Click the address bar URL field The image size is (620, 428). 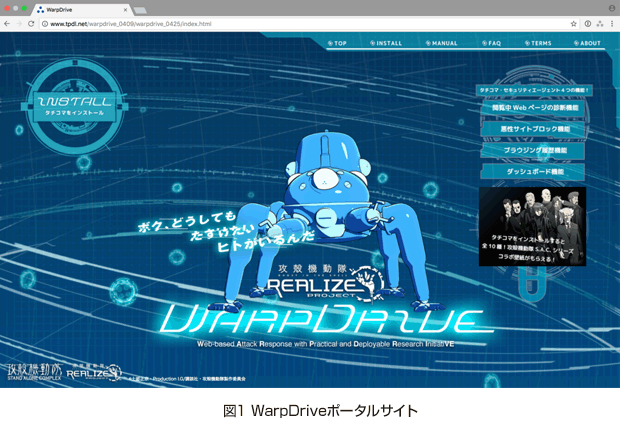point(308,24)
